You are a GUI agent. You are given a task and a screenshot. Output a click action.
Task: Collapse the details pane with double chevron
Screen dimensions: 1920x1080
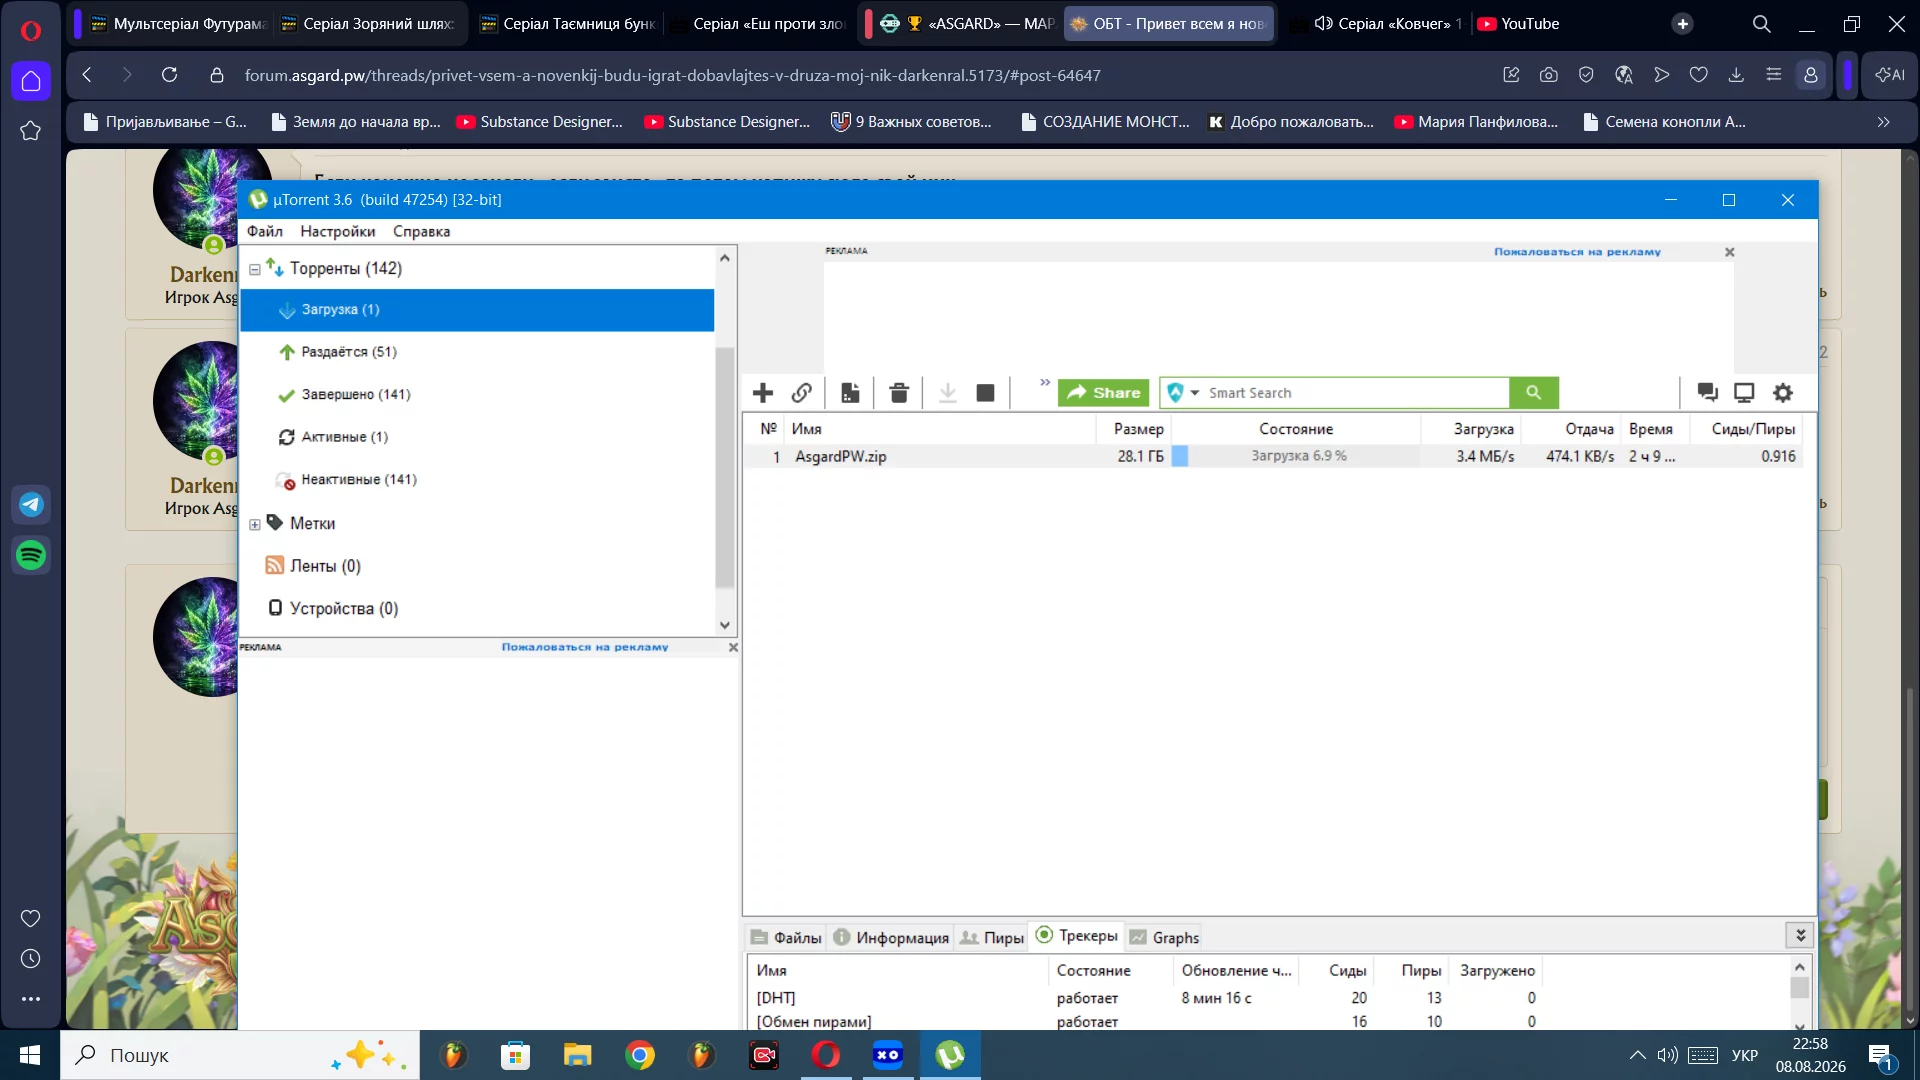click(1800, 935)
